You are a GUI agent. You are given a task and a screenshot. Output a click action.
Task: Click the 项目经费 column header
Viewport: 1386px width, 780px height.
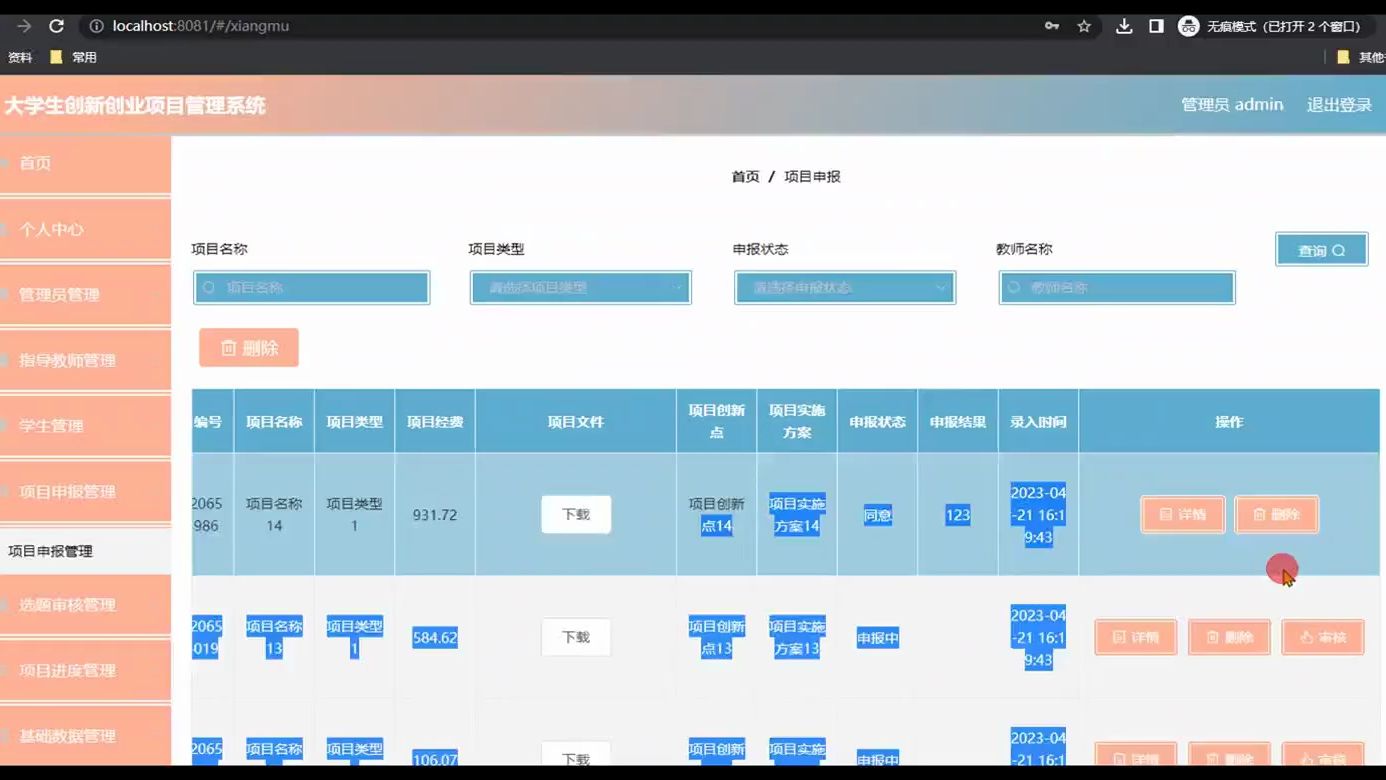click(435, 422)
